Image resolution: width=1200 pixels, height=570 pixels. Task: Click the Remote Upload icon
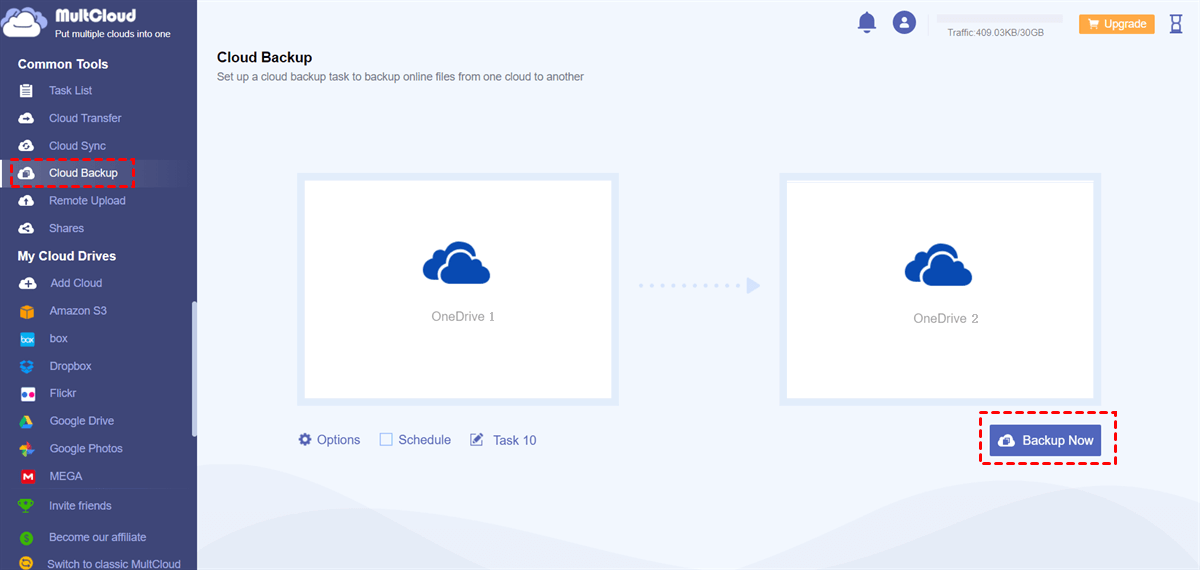27,201
